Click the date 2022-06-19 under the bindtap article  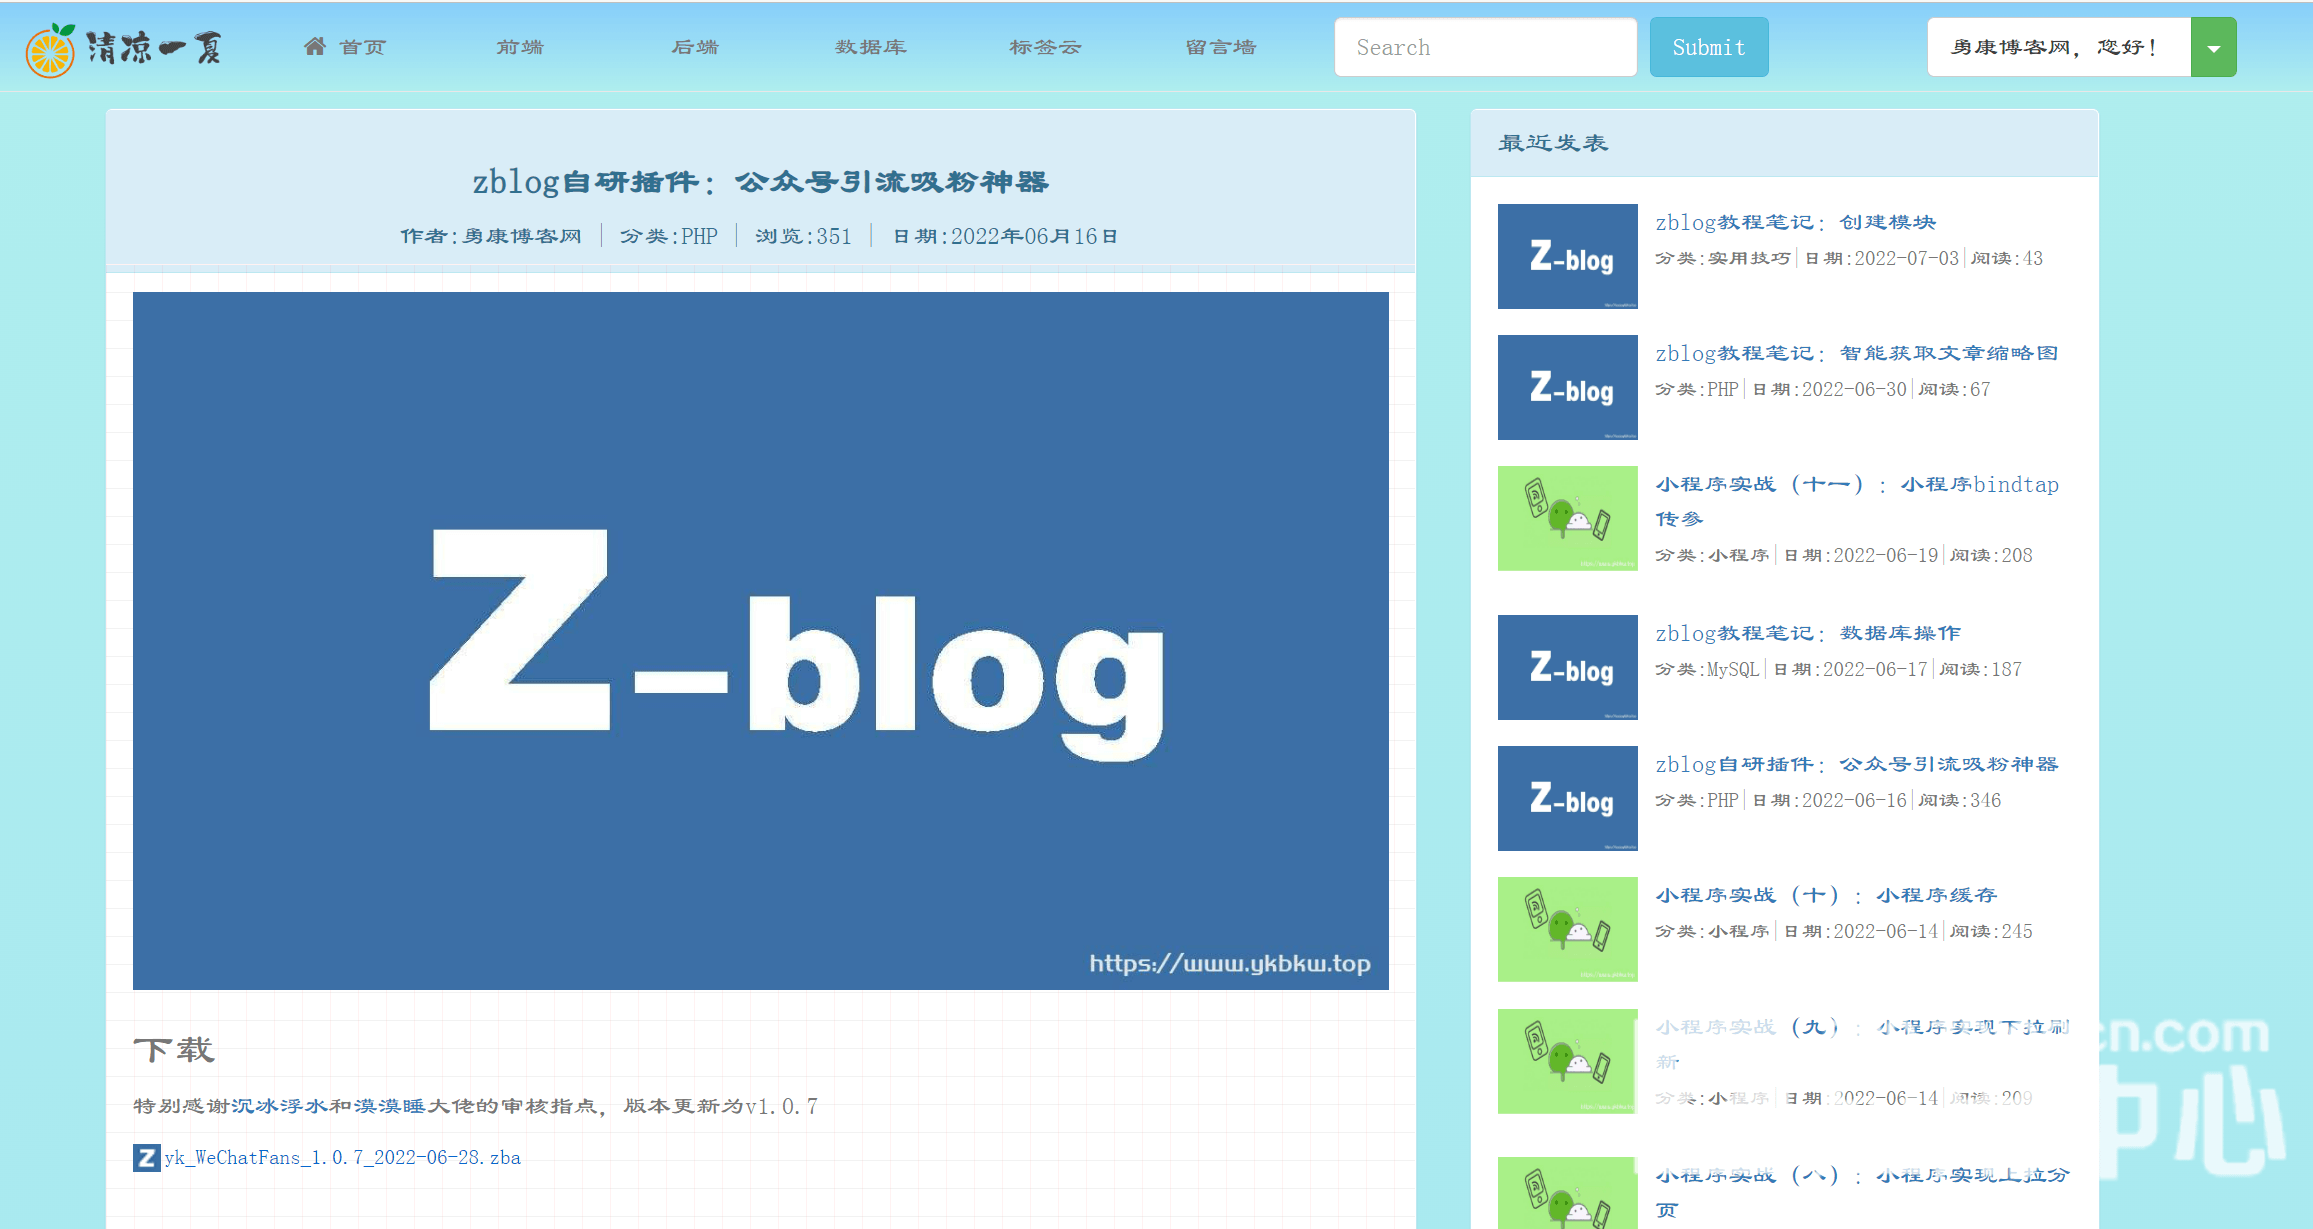click(1886, 555)
